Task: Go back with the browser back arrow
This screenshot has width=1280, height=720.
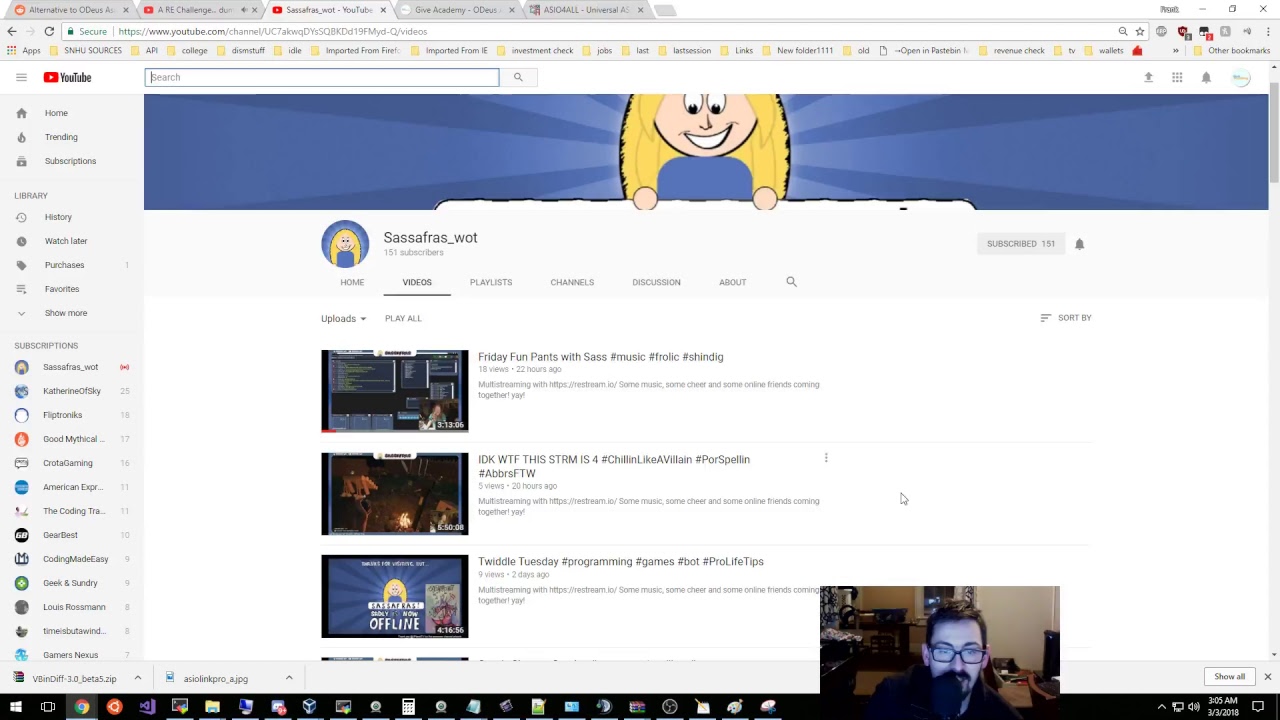Action: point(12,31)
